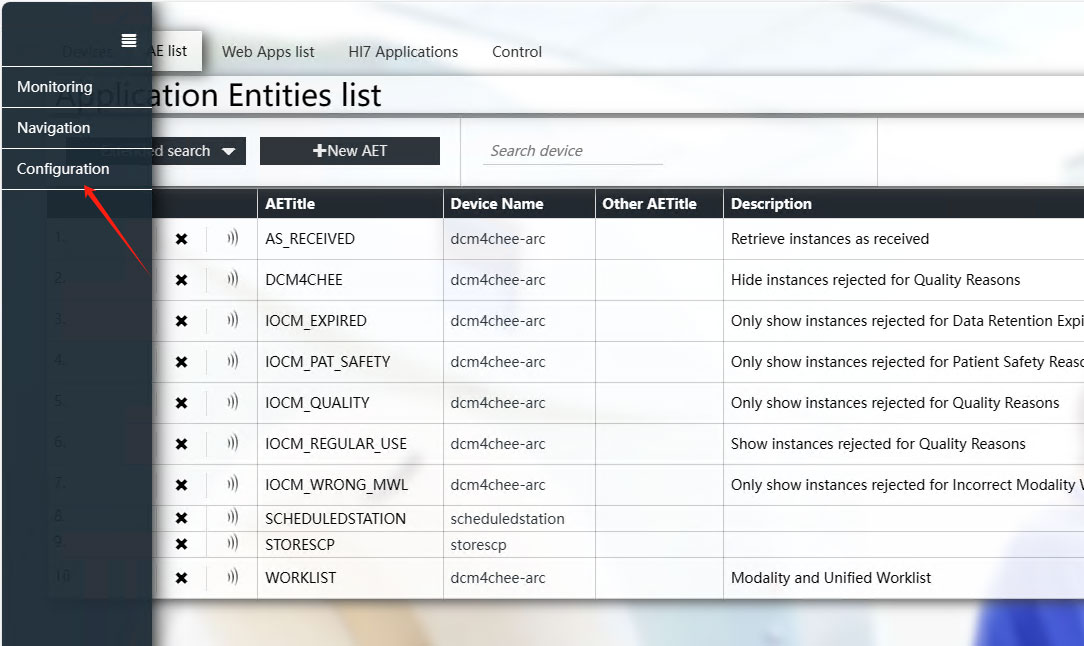Switch to the Web Apps list tab
The width and height of the screenshot is (1084, 646).
coord(268,52)
